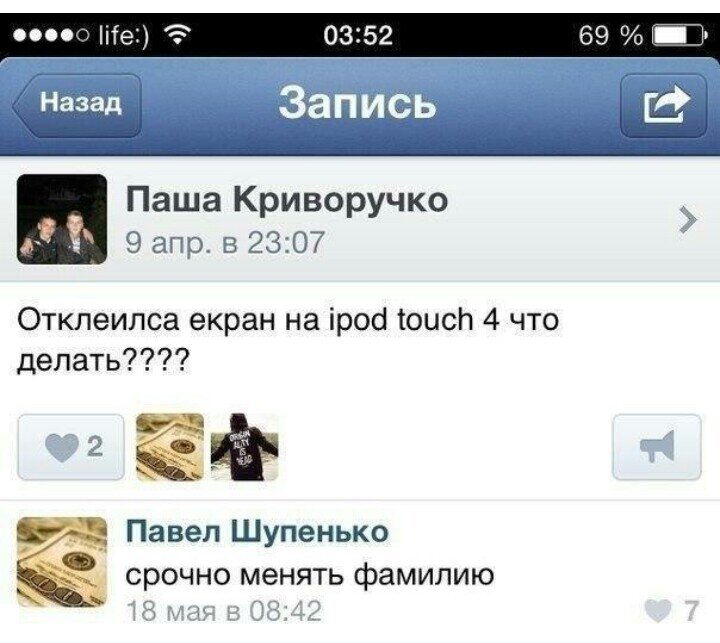
Task: Tap Паша Криворучко author name
Action: (287, 200)
